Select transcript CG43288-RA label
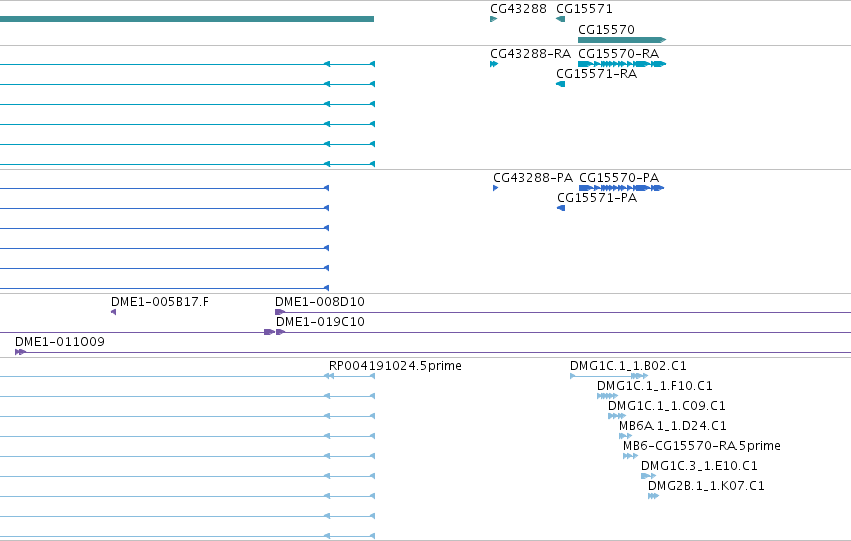Image resolution: width=851 pixels, height=541 pixels. [530, 54]
